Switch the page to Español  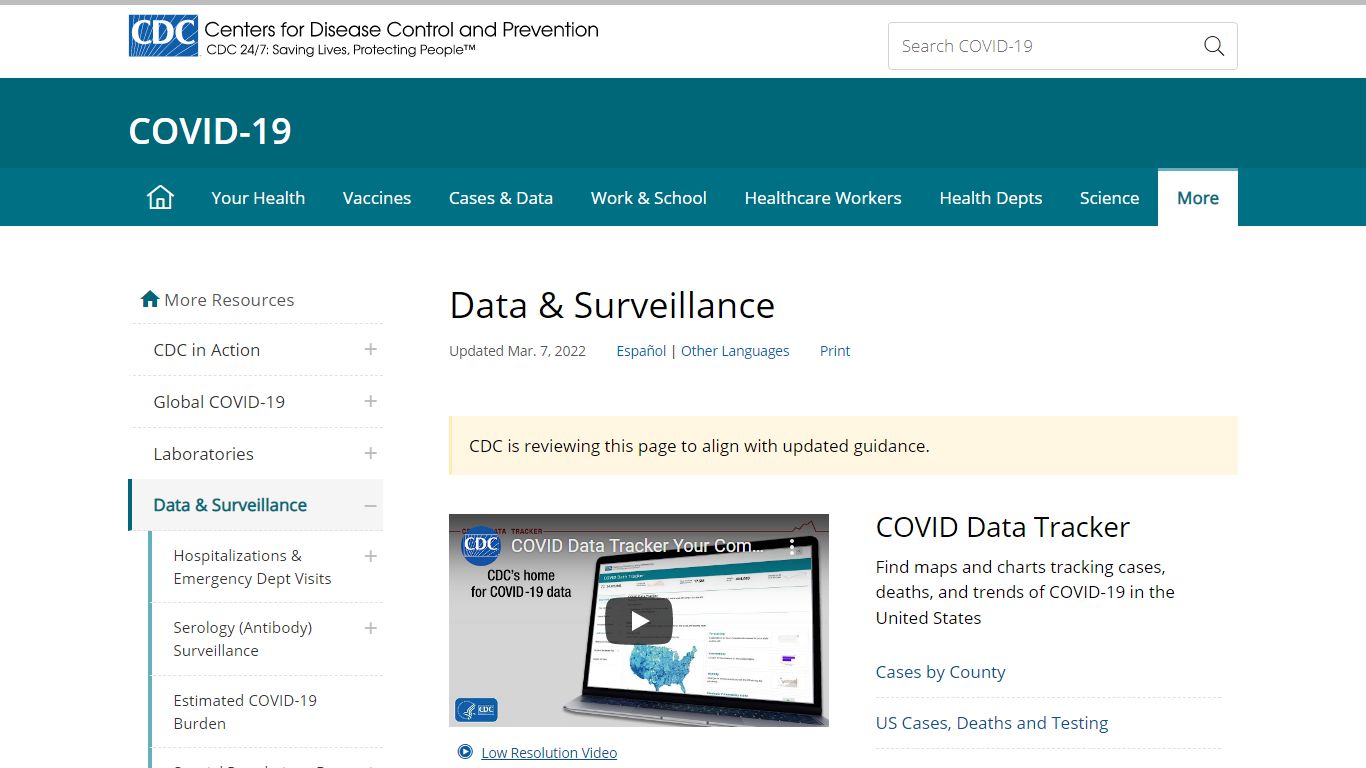tap(641, 351)
